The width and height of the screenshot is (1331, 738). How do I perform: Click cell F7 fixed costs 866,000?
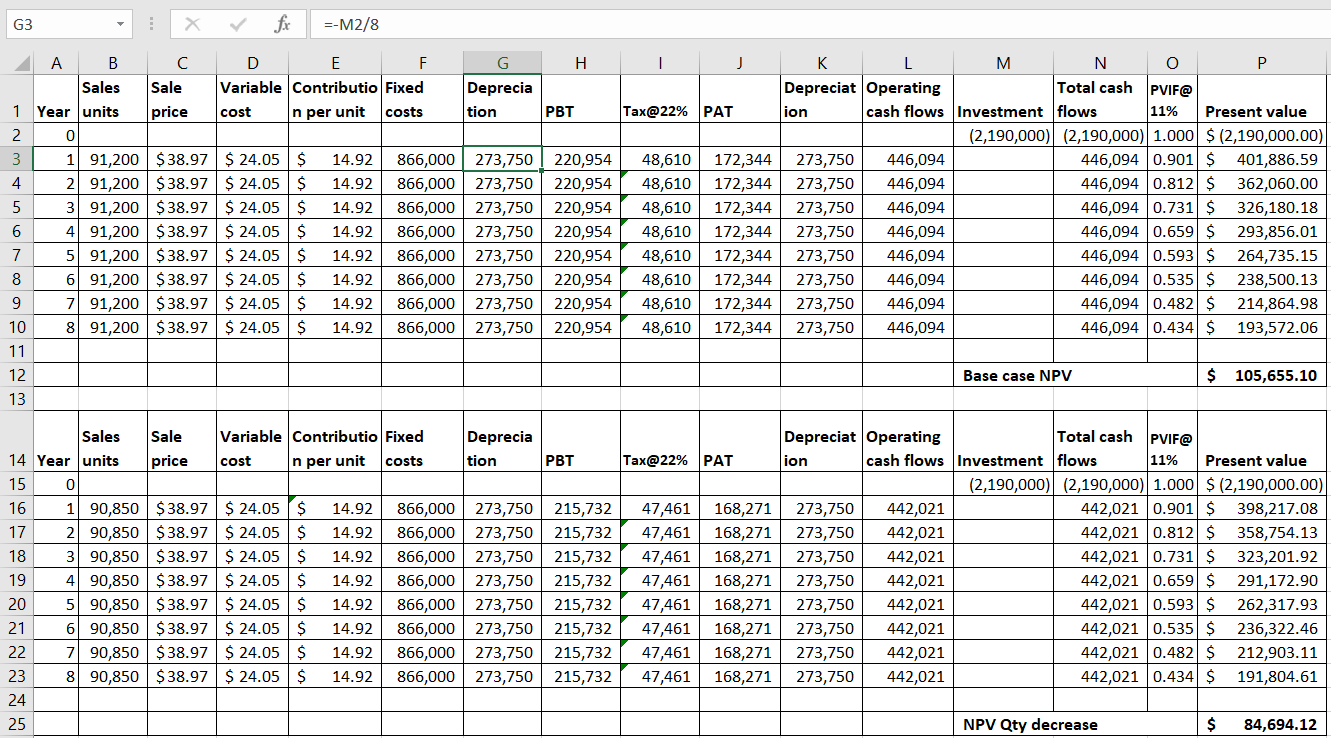click(422, 255)
